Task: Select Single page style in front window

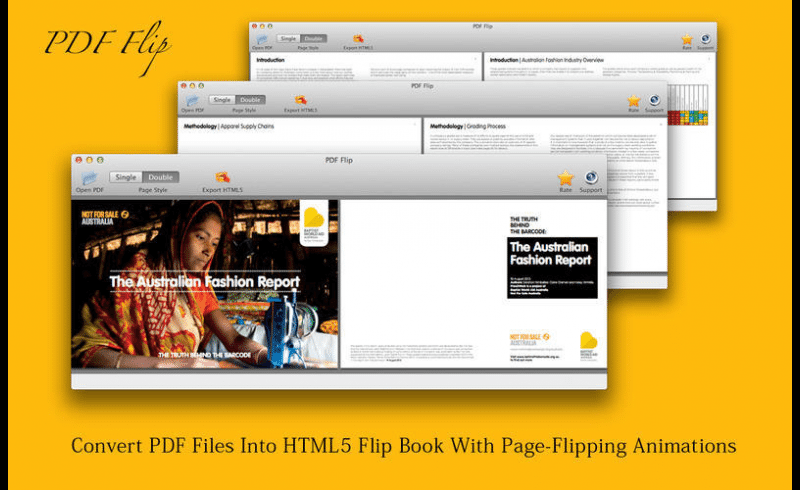Action: pos(126,177)
